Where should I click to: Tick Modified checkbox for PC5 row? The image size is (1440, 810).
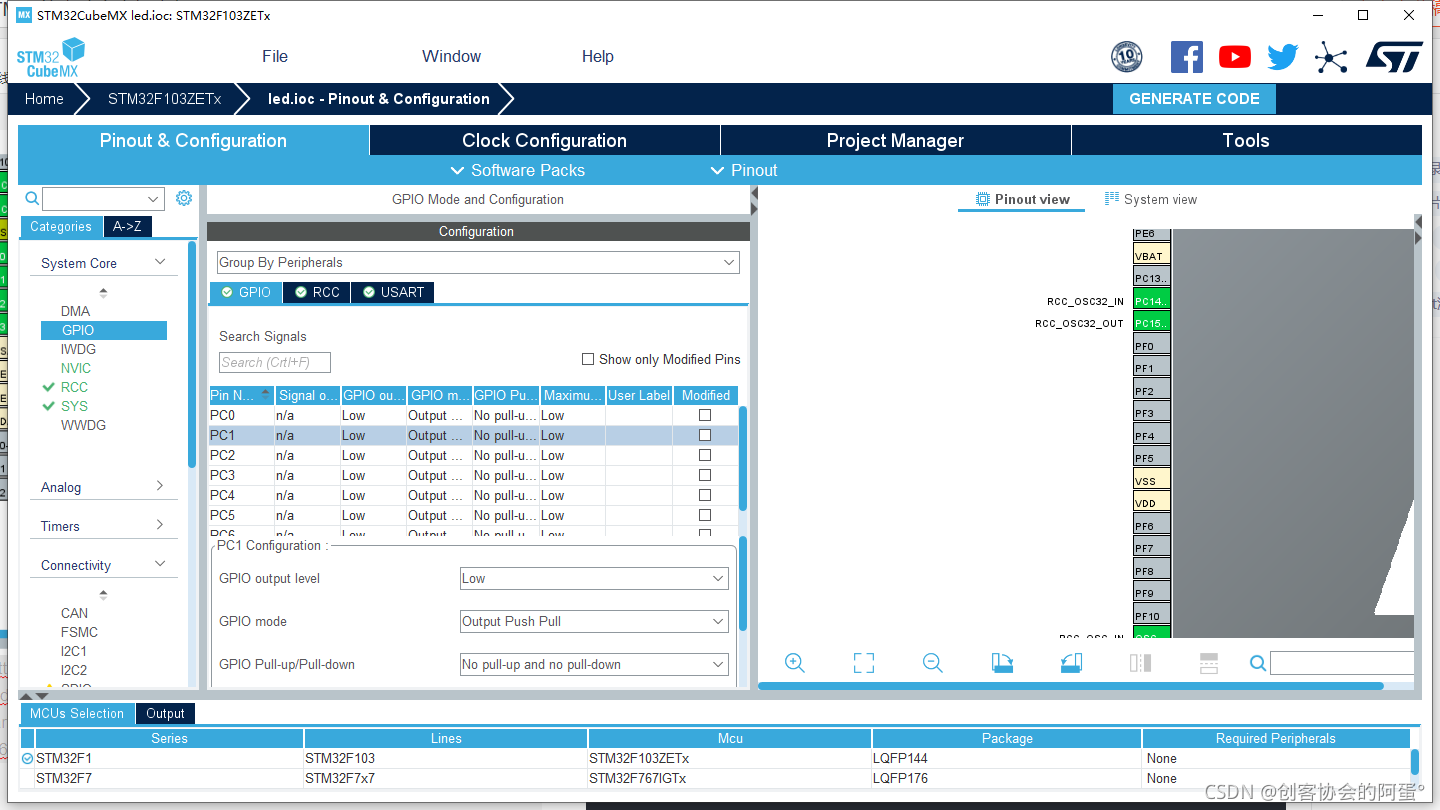[705, 515]
